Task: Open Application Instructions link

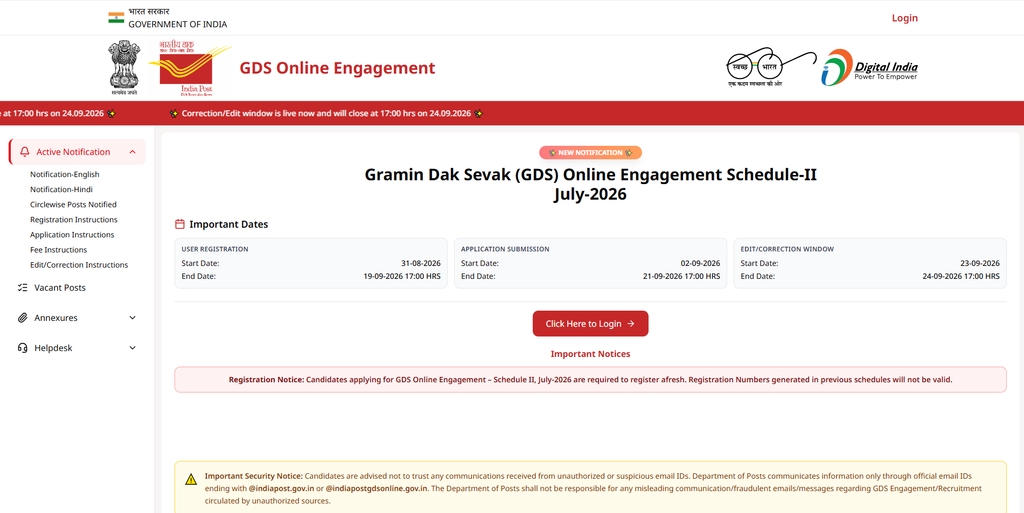Action: [72, 235]
